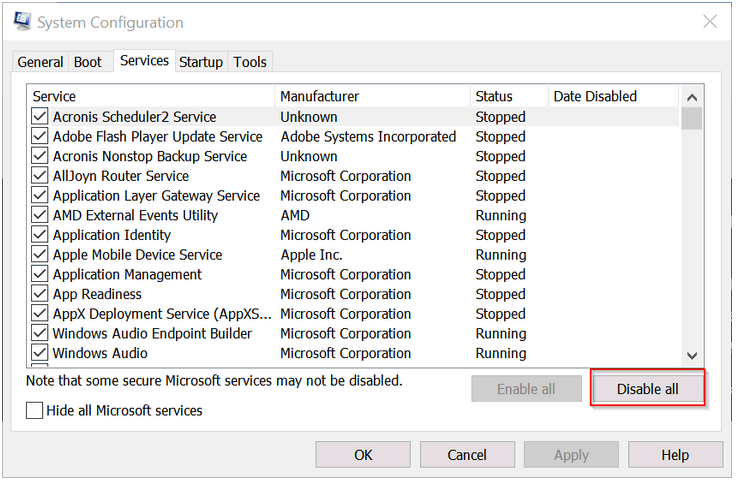Sort by the Service column header
This screenshot has width=736, height=481.
click(x=151, y=96)
